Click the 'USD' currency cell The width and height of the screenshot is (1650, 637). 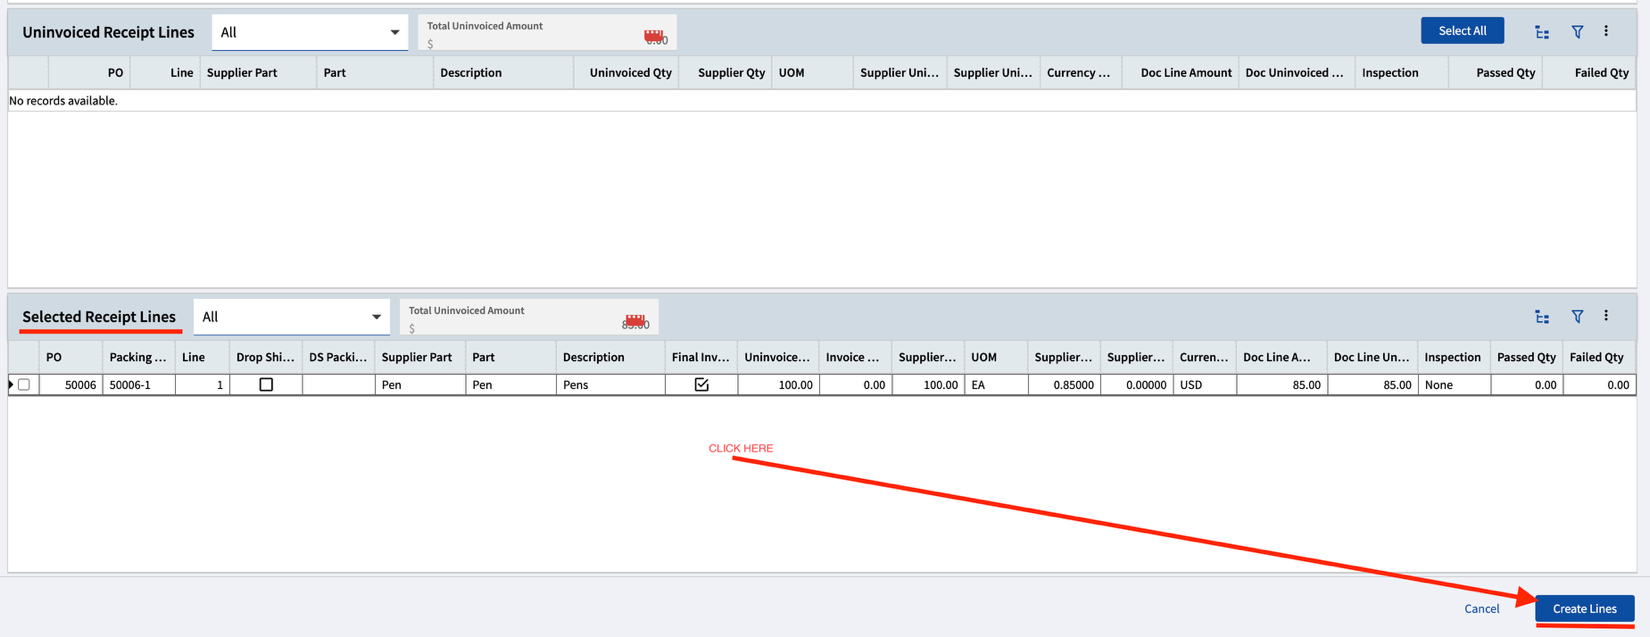point(1204,385)
